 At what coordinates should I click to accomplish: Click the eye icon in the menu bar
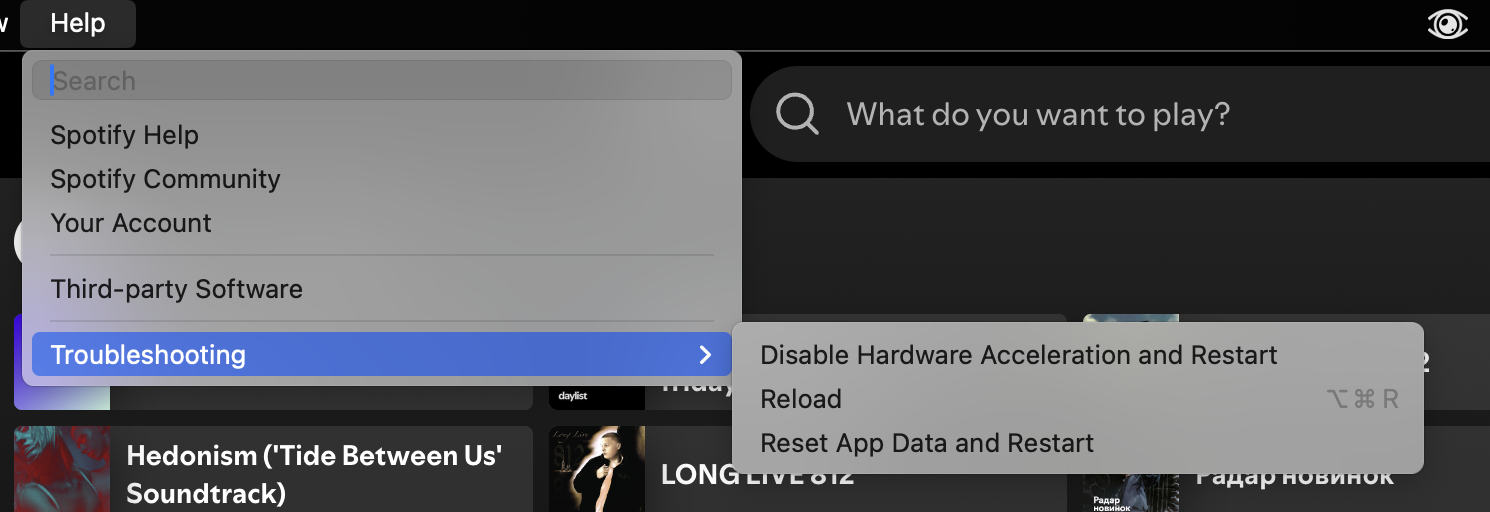point(1447,24)
